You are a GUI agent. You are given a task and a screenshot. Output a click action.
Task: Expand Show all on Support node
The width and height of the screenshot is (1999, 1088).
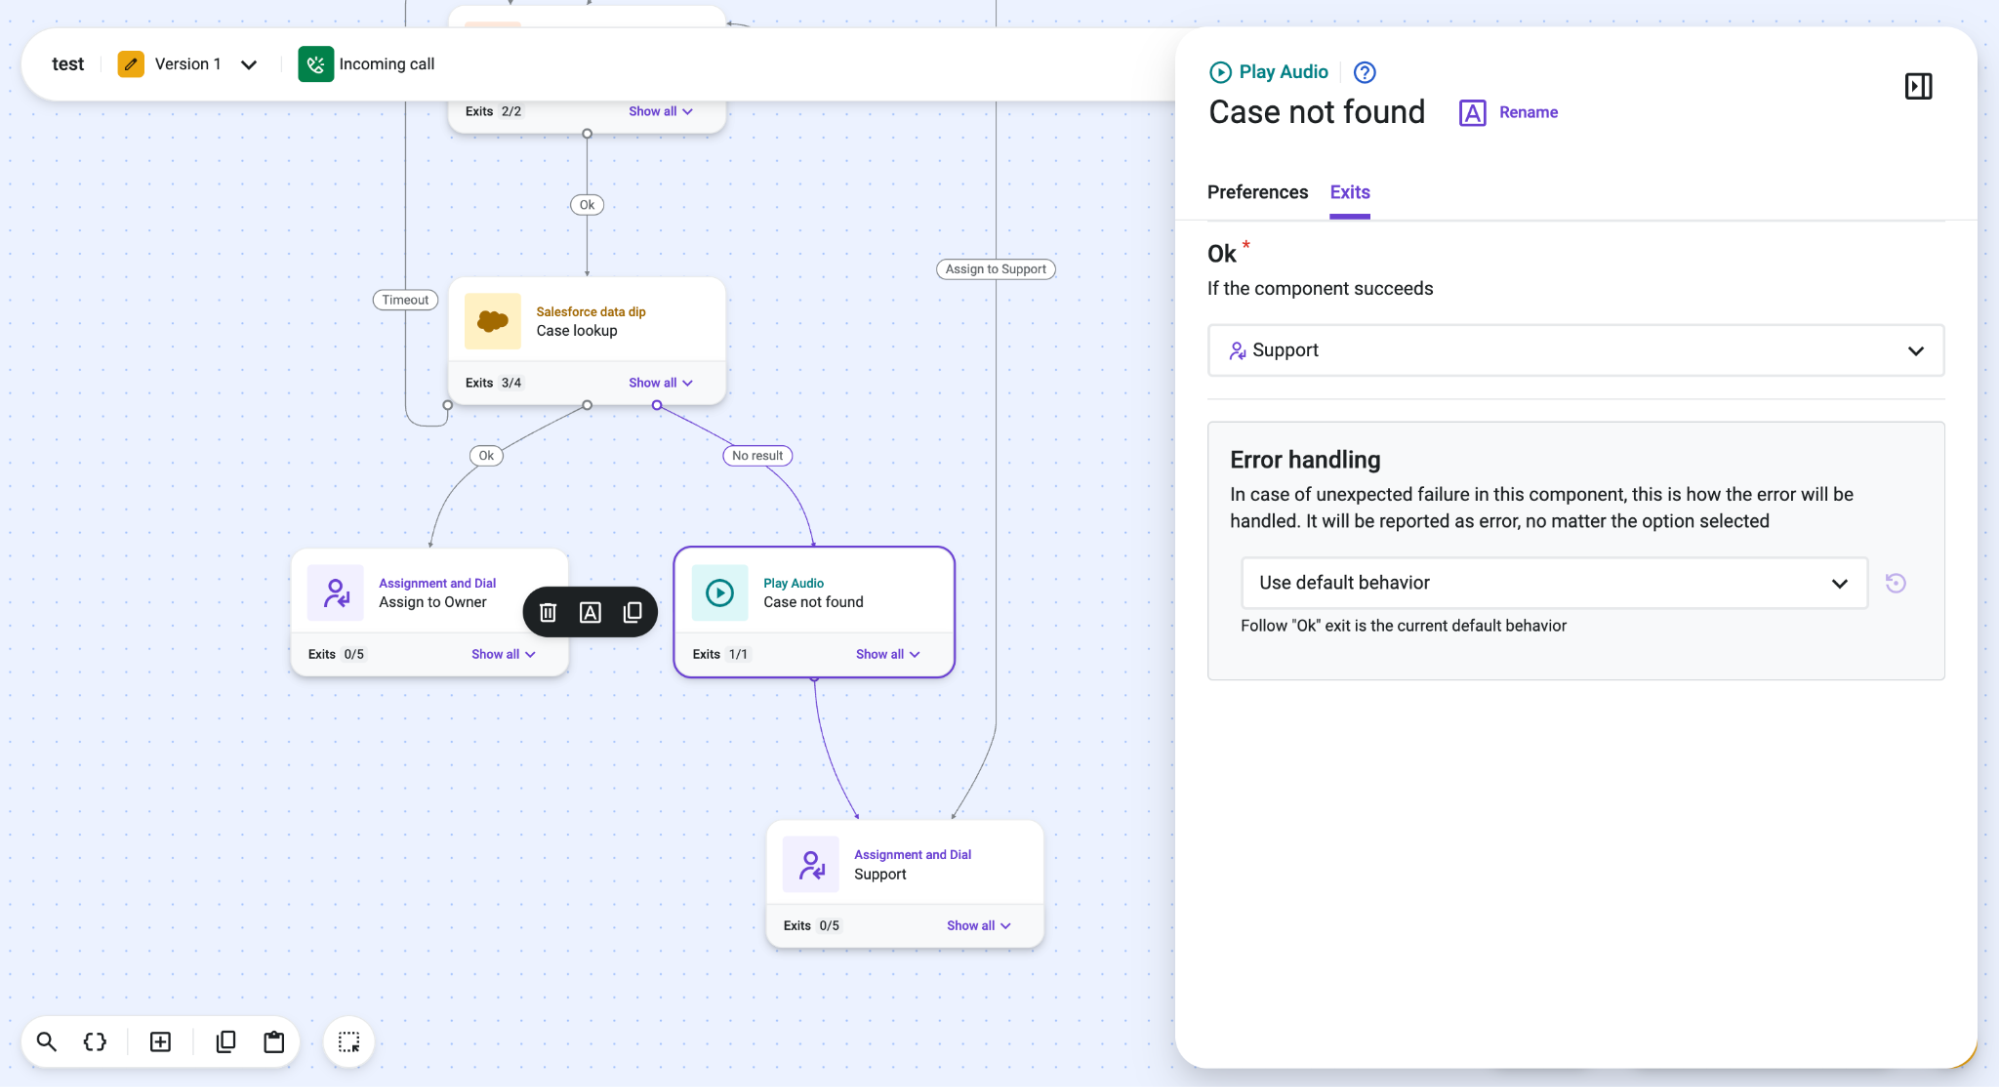[x=979, y=926]
